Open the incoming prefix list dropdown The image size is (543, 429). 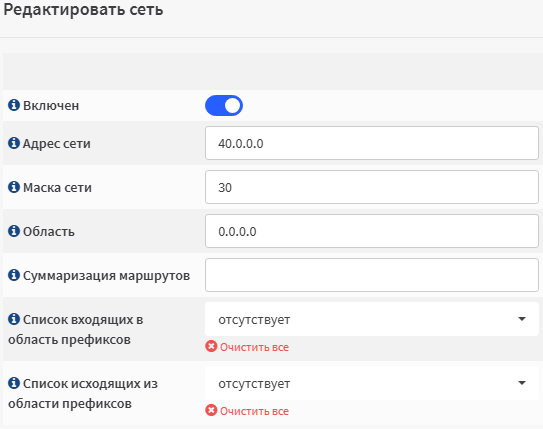tap(372, 319)
